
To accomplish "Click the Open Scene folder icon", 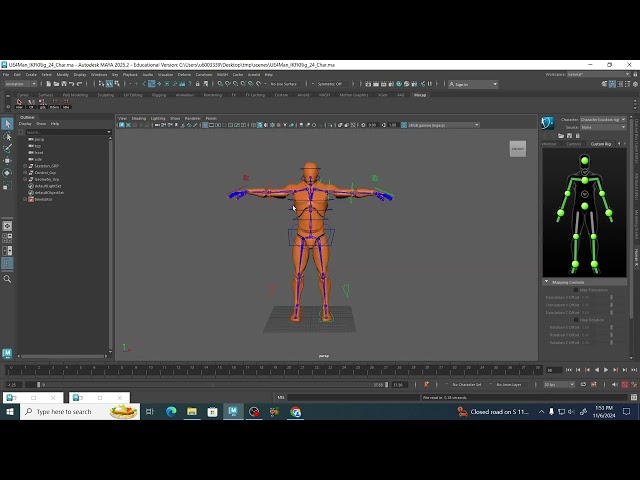I will [56, 84].
